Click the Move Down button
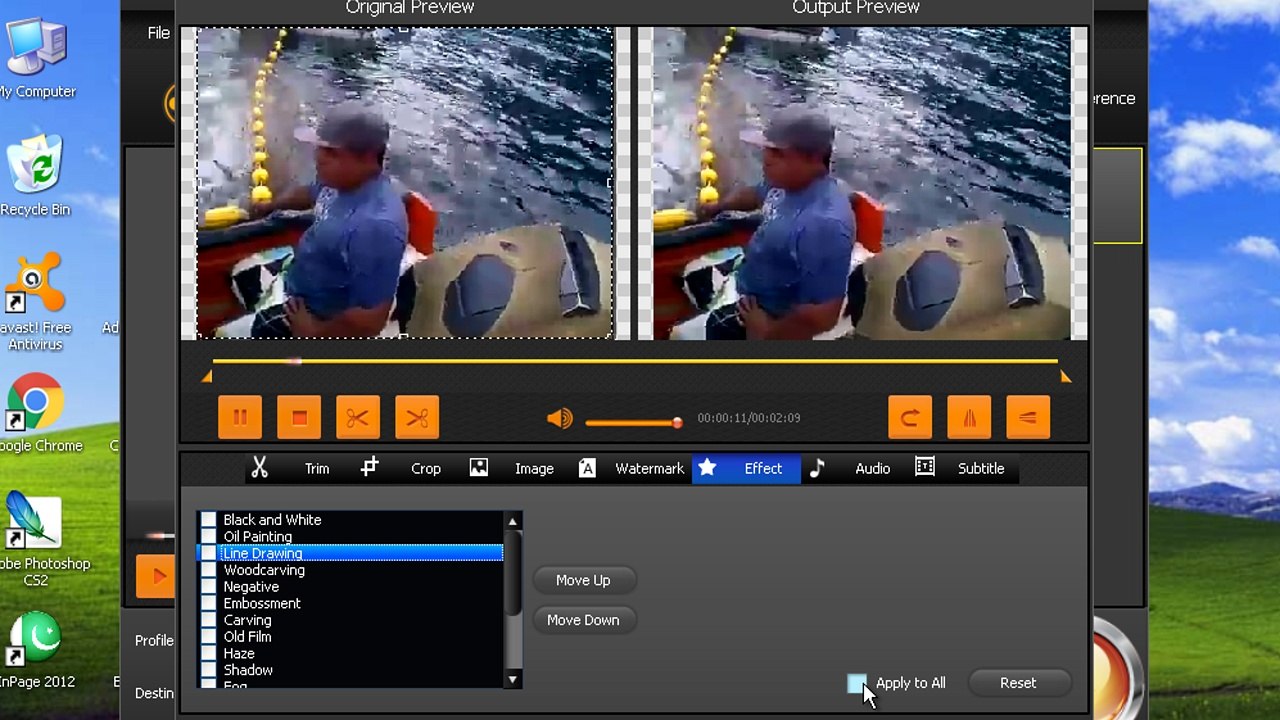1280x720 pixels. coord(583,620)
